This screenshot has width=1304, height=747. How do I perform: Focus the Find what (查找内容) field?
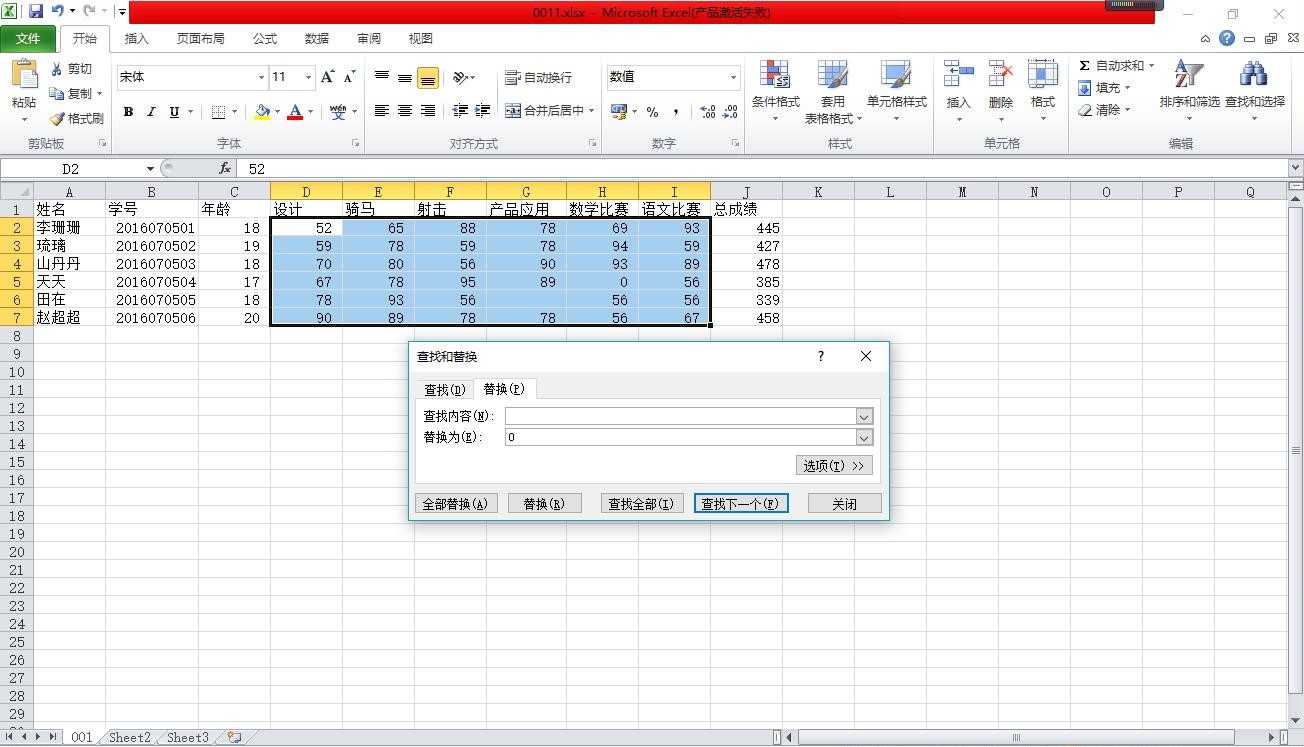click(680, 416)
